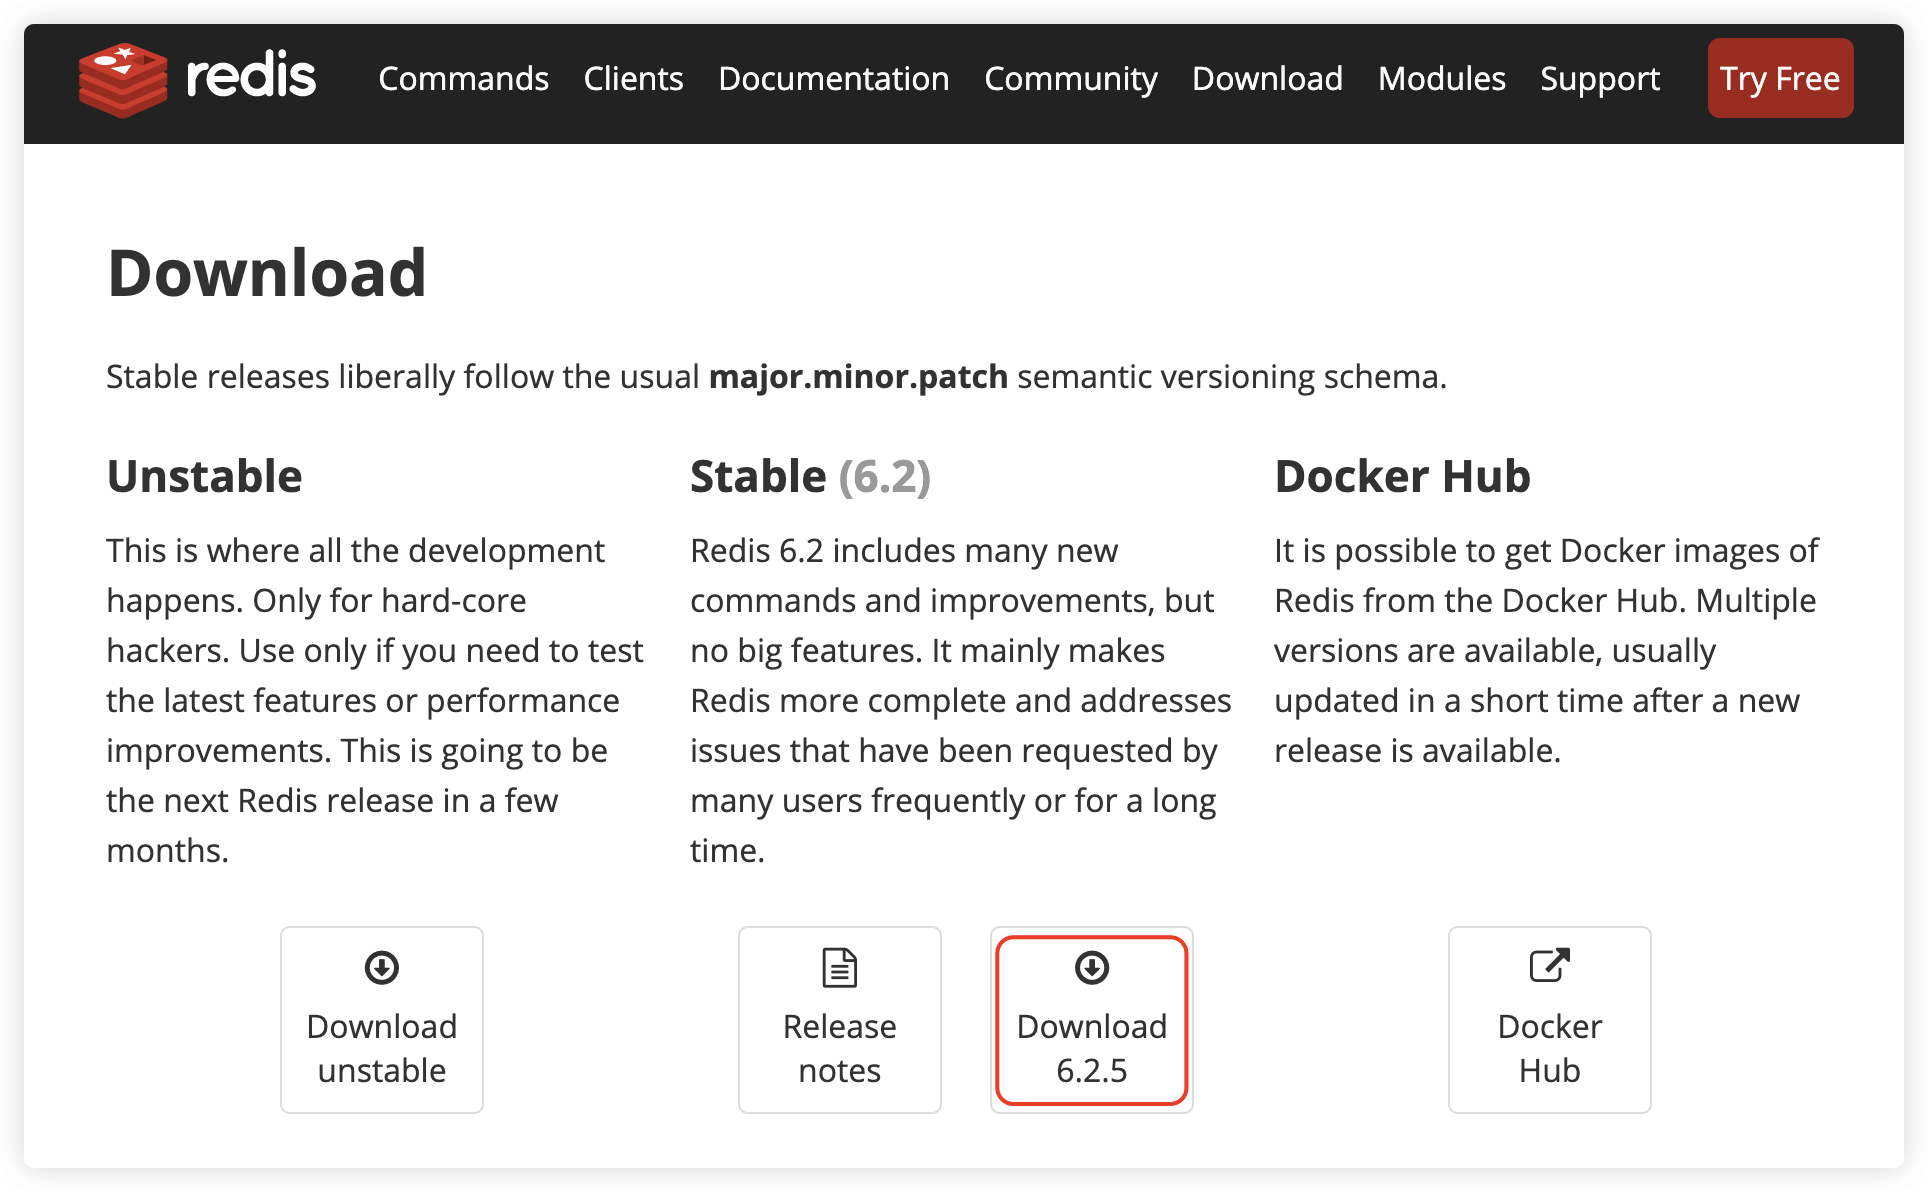
Task: Click the paragraph starting 'Redis 6.2 includes many new'
Action: click(x=960, y=700)
